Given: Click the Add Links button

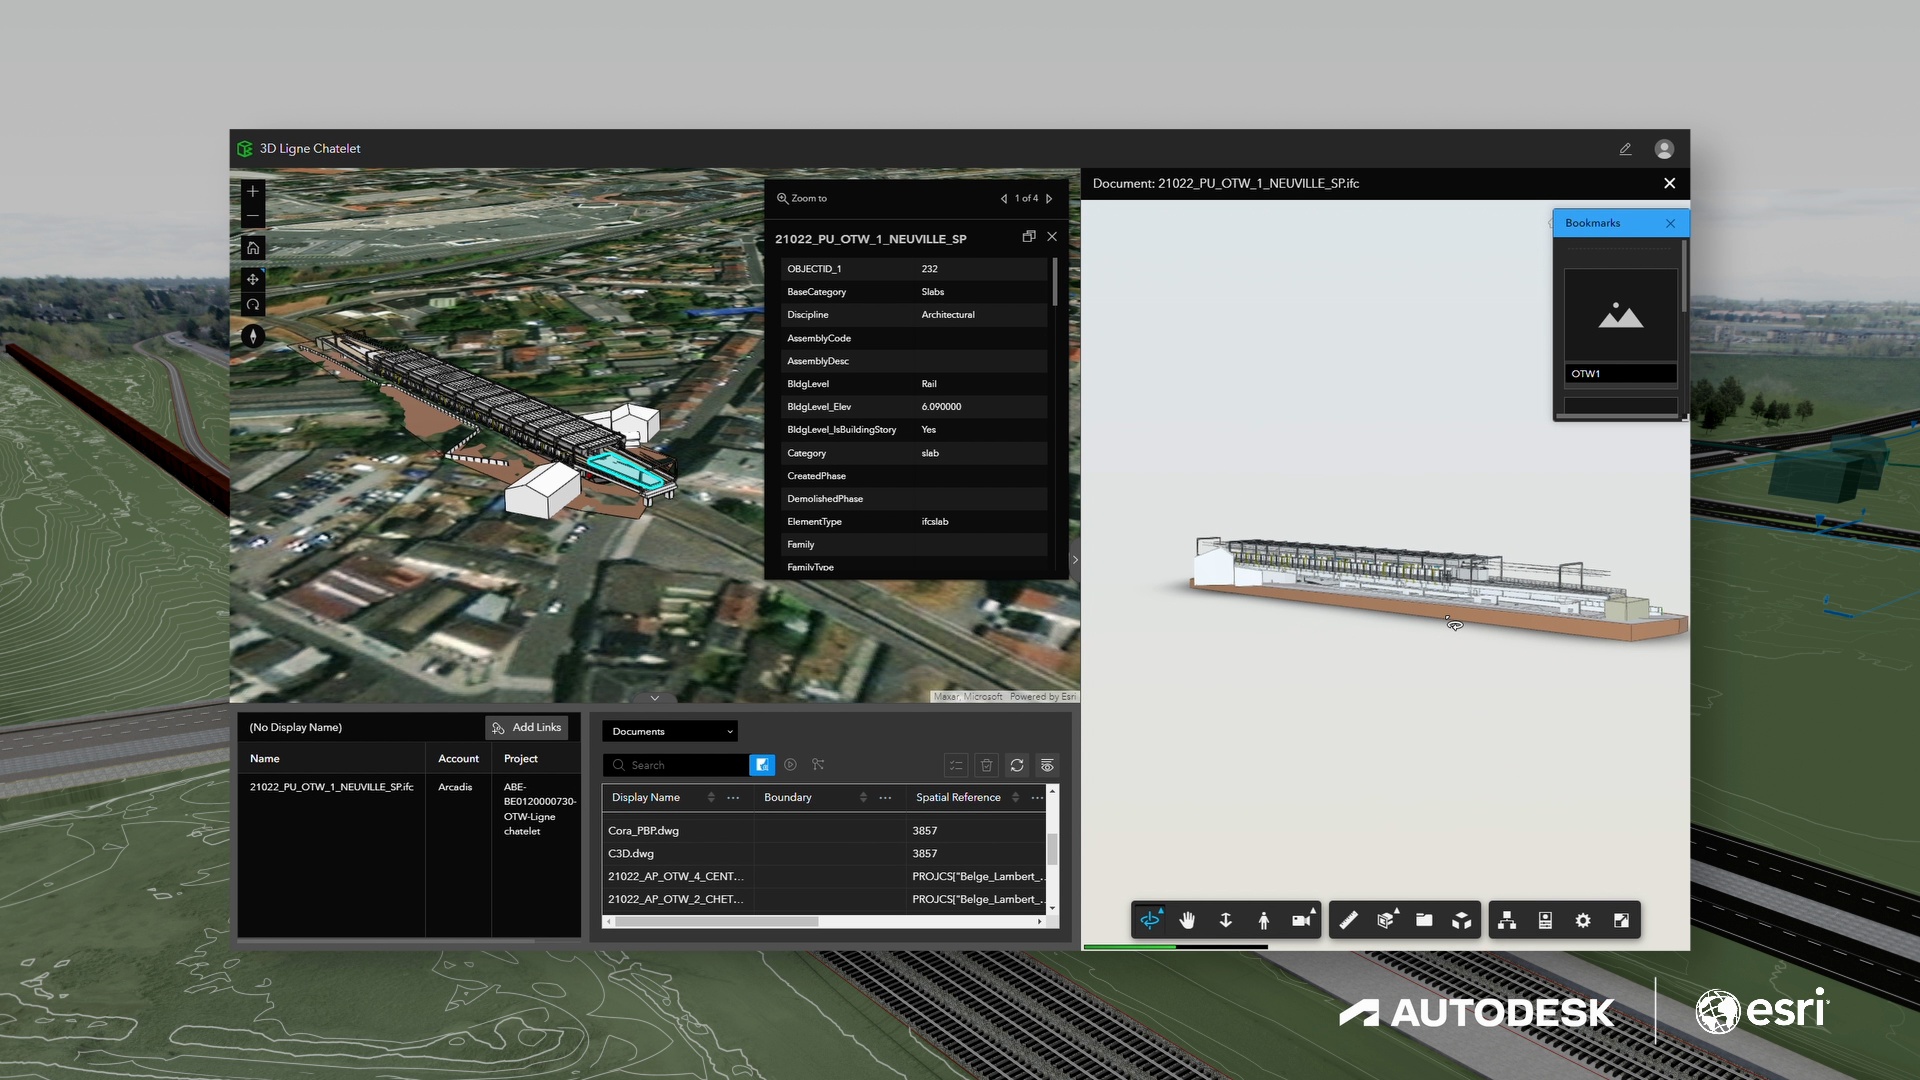Looking at the screenshot, I should (527, 727).
